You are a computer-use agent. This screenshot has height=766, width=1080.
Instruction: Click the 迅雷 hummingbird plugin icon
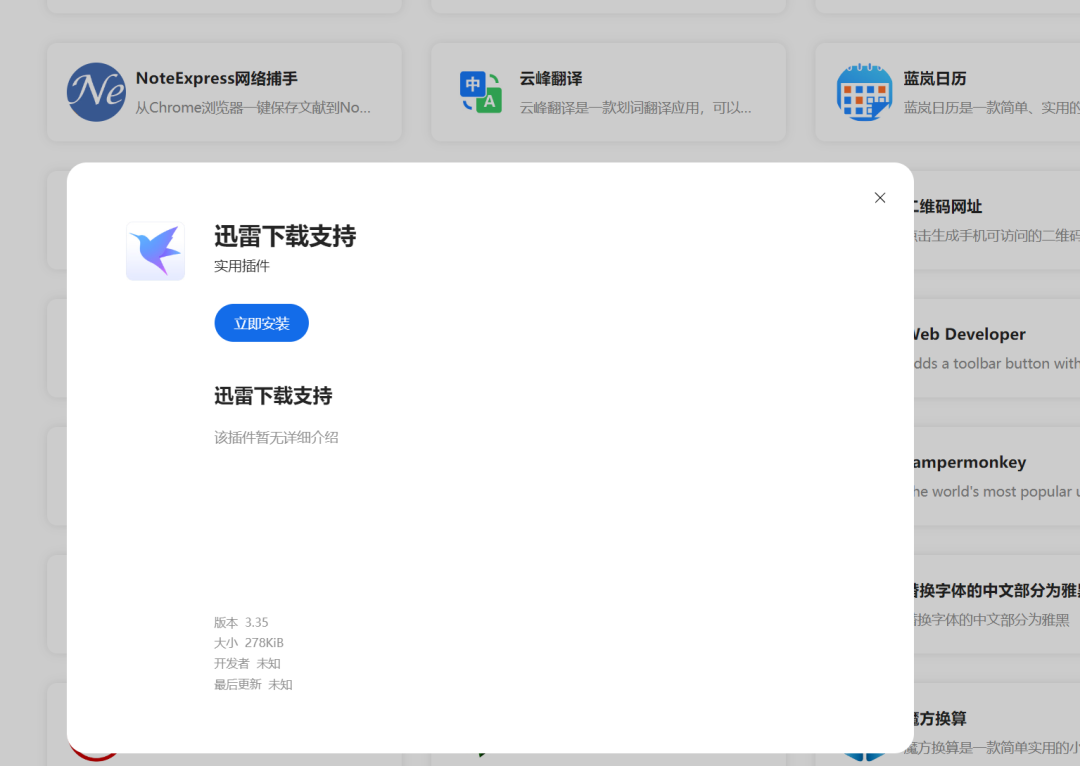point(156,251)
